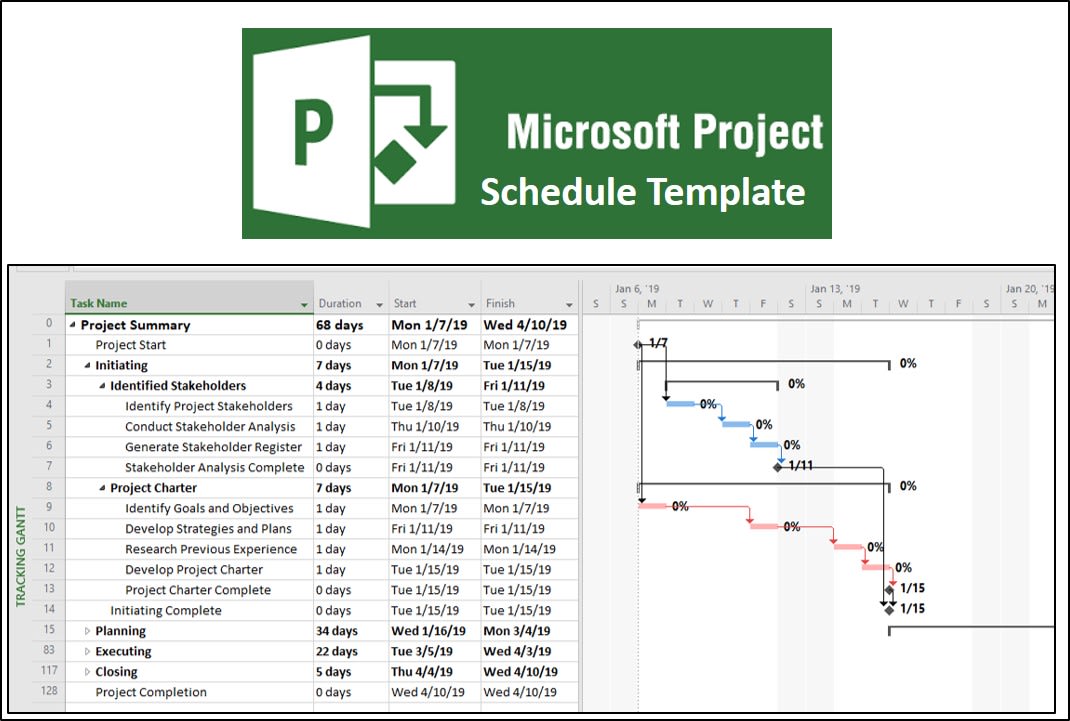Click the Develop Strategies and Plans red bar
Image resolution: width=1070 pixels, height=721 pixels.
tap(765, 527)
